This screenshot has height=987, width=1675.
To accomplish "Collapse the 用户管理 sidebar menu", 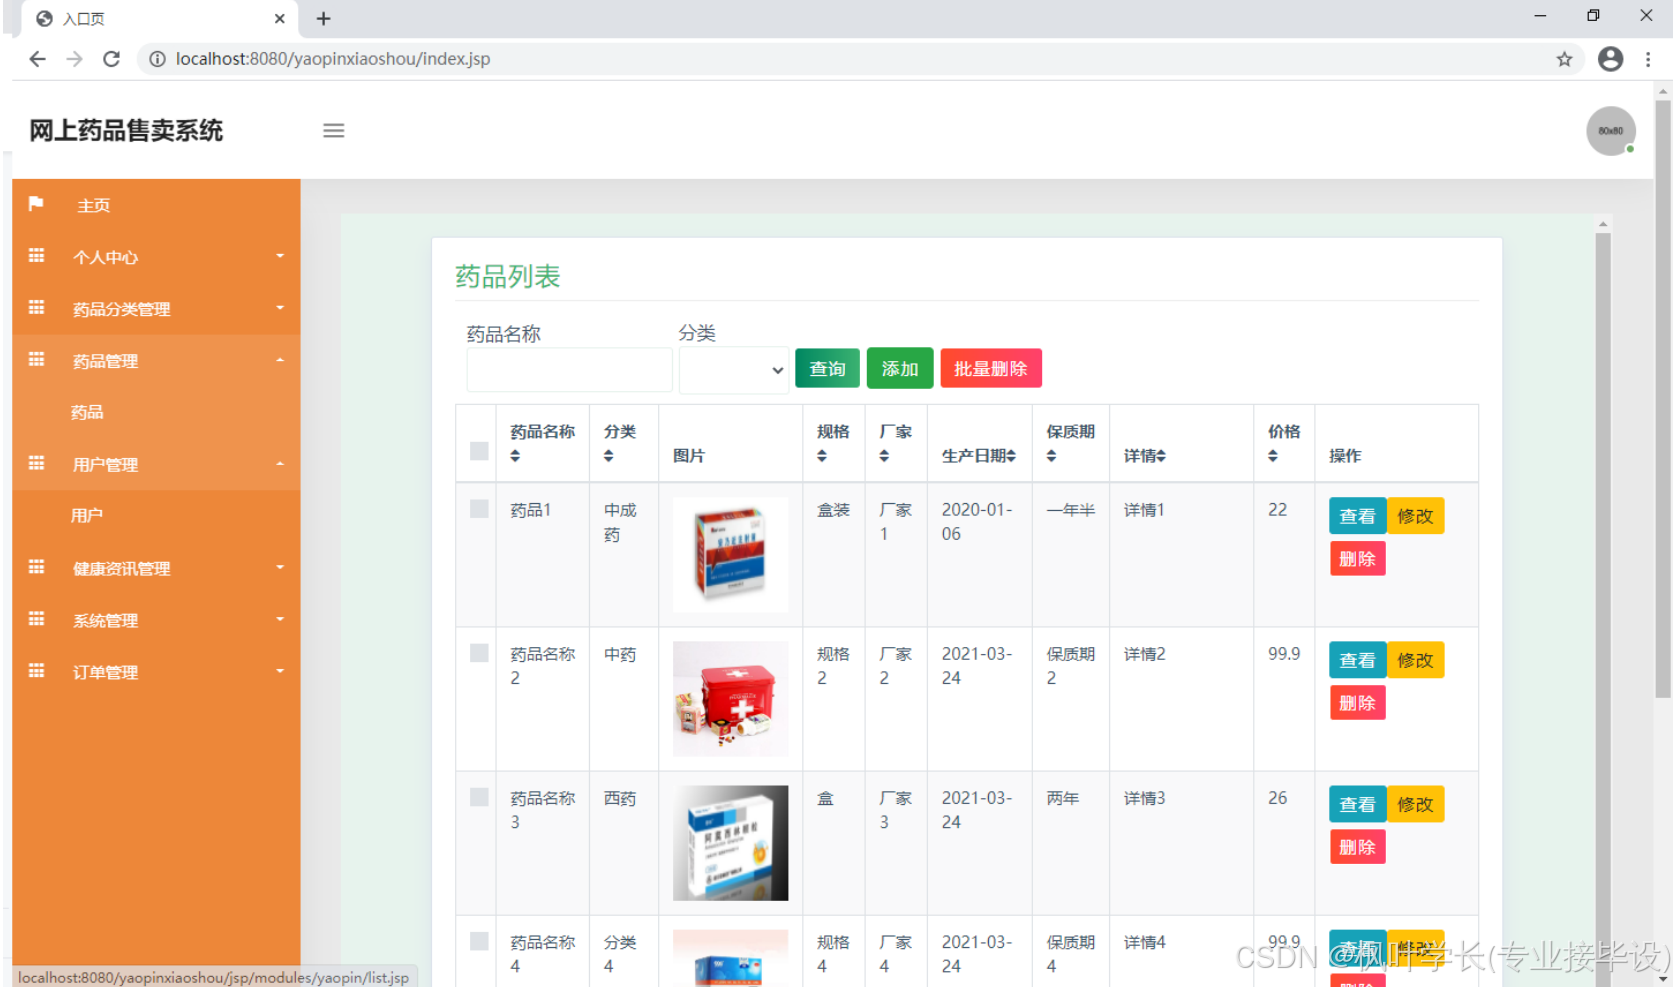I will [156, 464].
